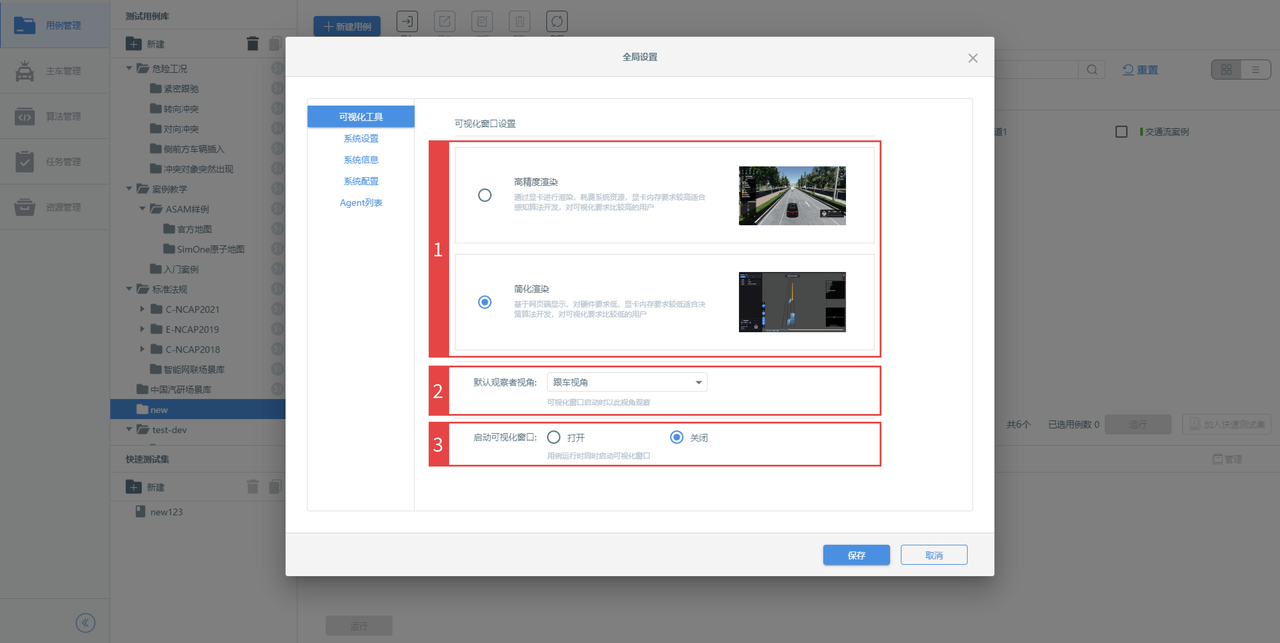
Task: Click the 高精度渲染 preview thumbnail
Action: click(x=792, y=196)
